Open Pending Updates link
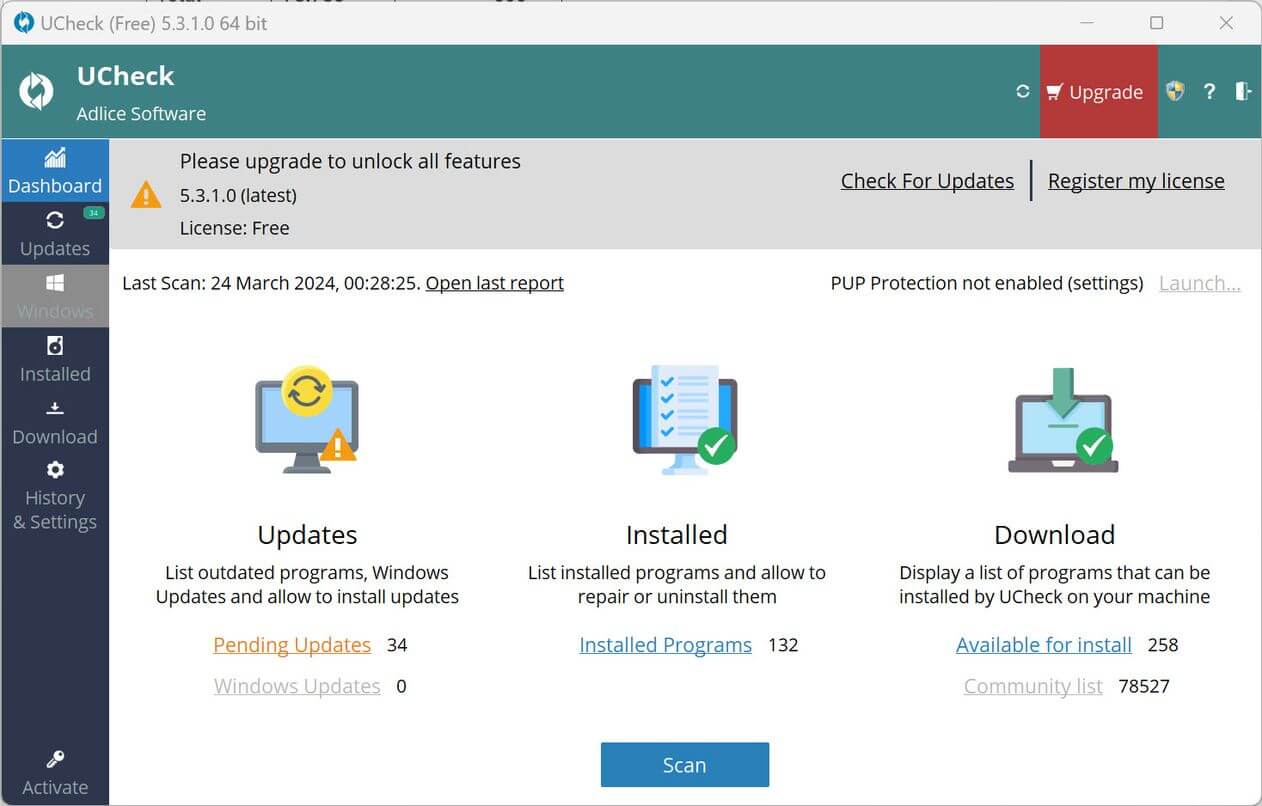The image size is (1262, 806). pos(292,645)
